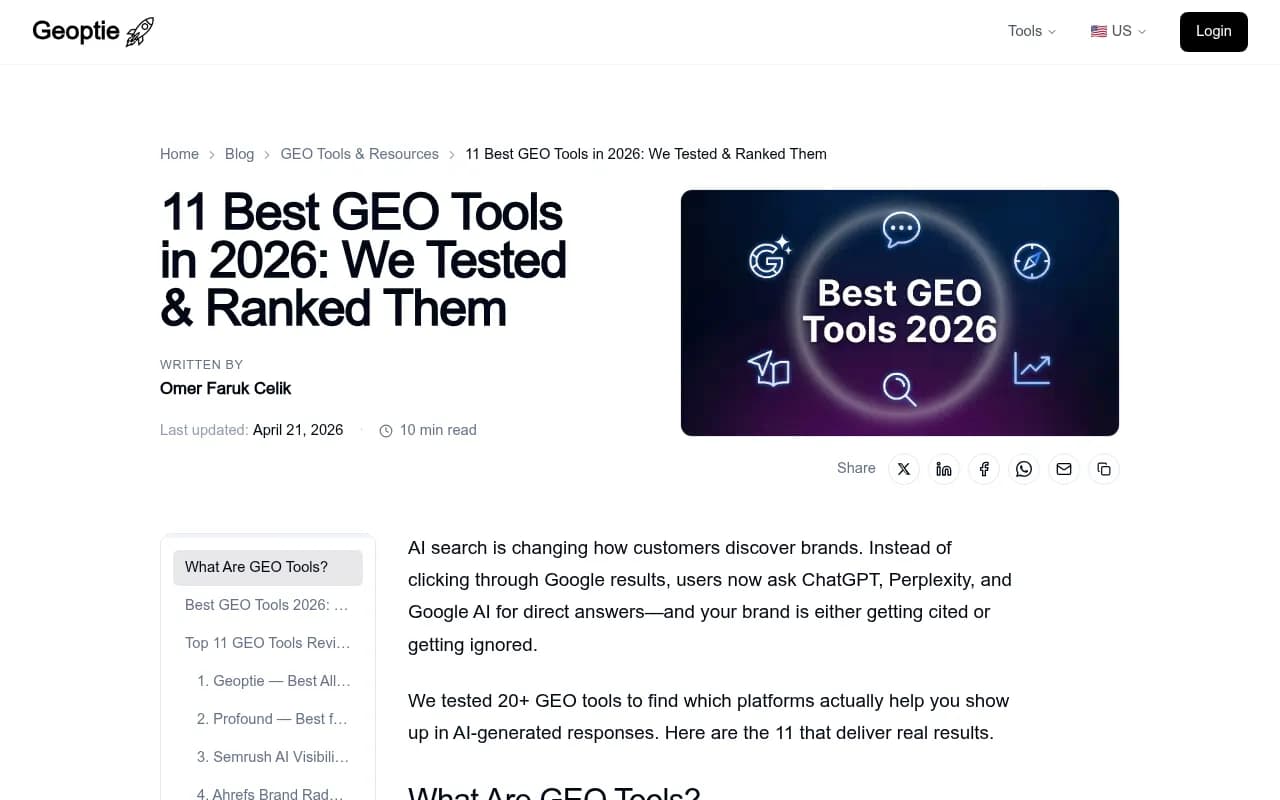Jump to Top 11 GEO Tools Reviewed section
Viewport: 1280px width, 800px height.
pos(268,643)
